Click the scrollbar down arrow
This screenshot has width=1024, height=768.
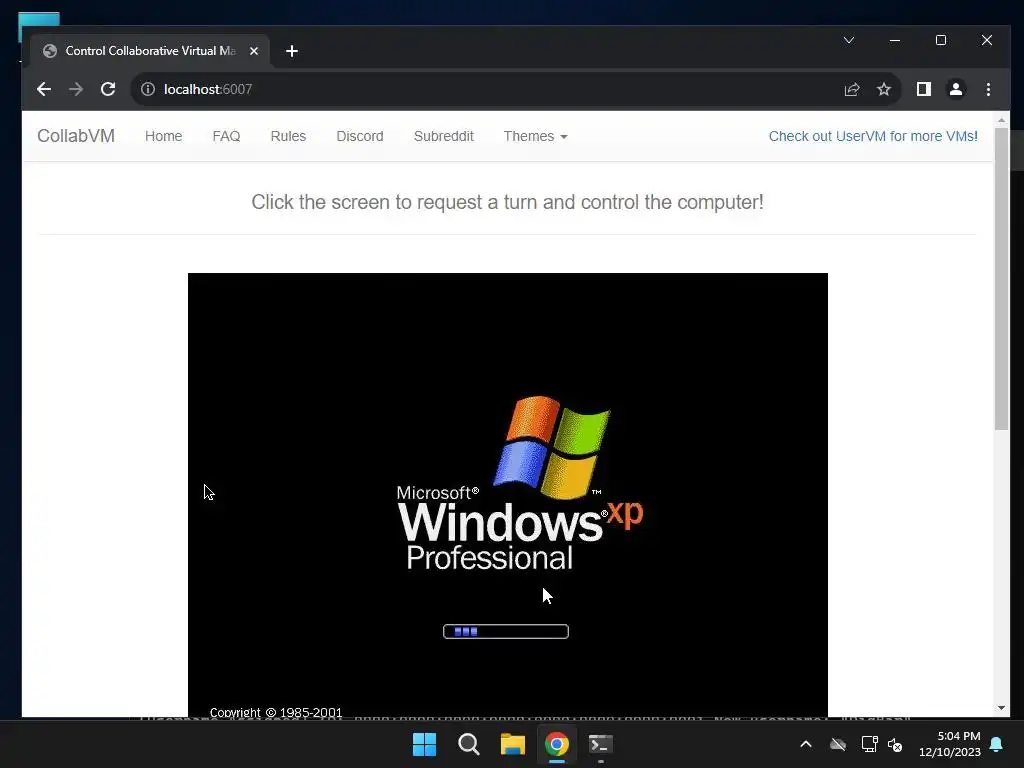tap(1001, 709)
